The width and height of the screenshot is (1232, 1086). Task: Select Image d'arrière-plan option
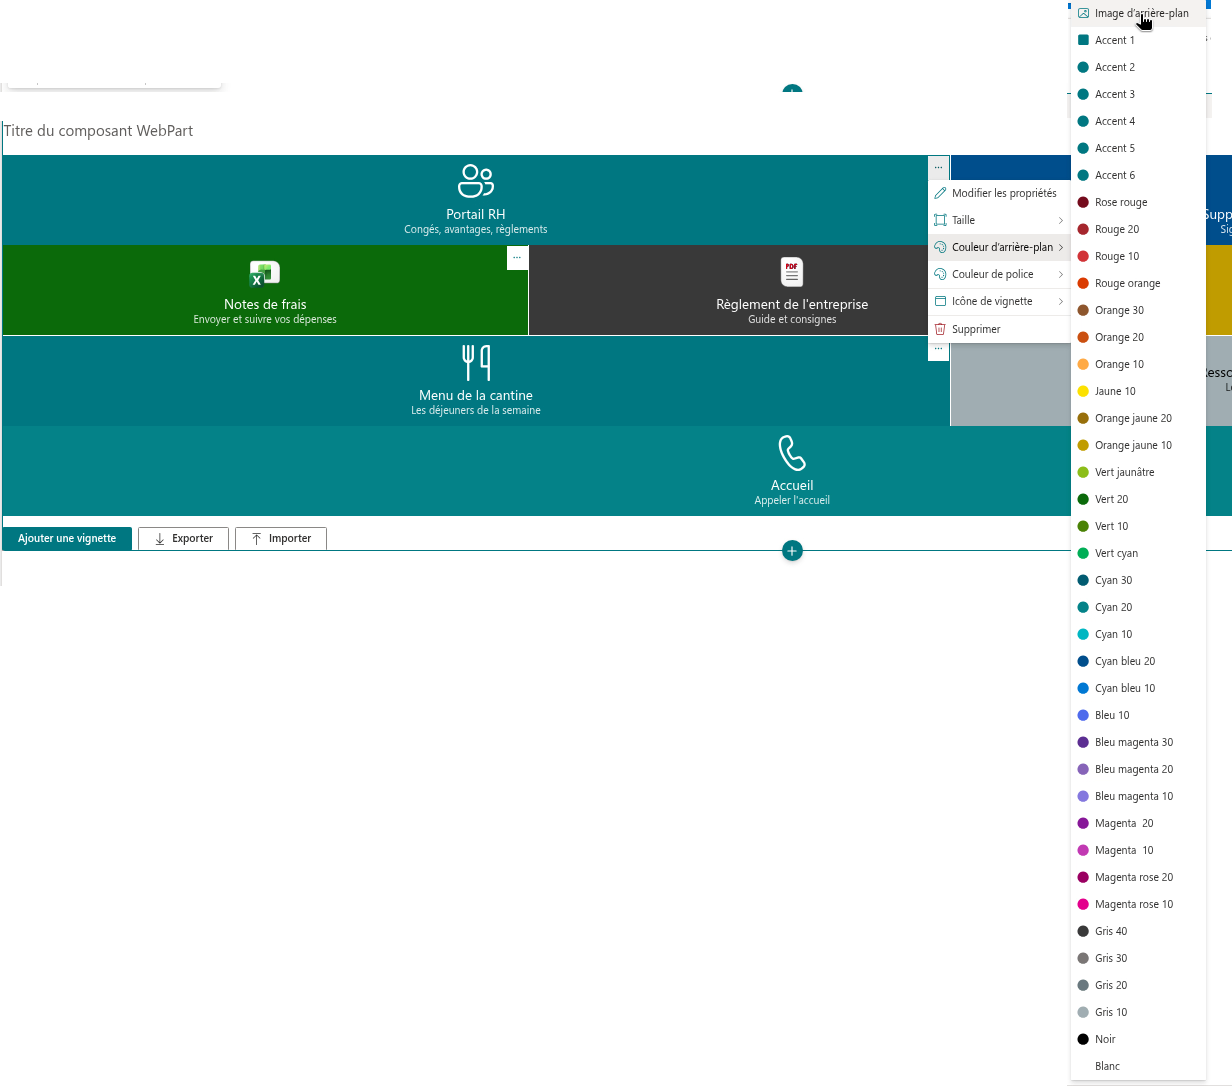point(1138,13)
